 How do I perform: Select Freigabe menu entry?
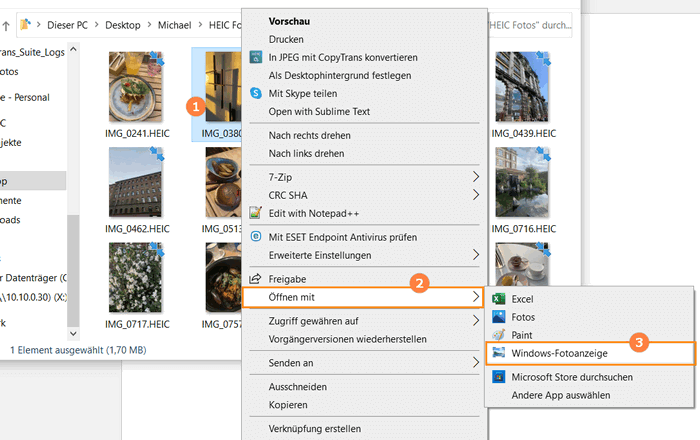click(287, 279)
